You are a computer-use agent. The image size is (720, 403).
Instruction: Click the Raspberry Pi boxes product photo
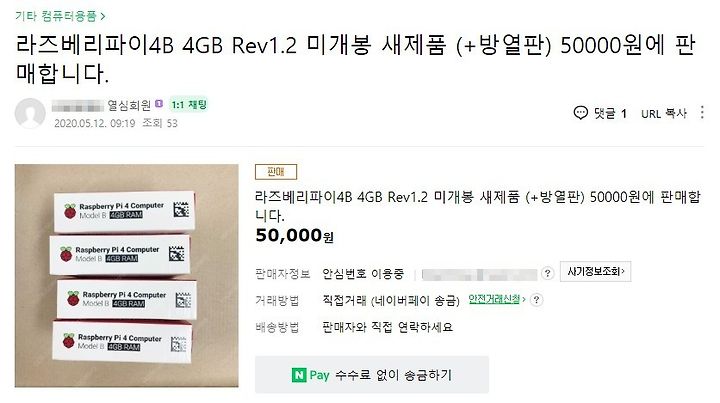[x=127, y=275]
